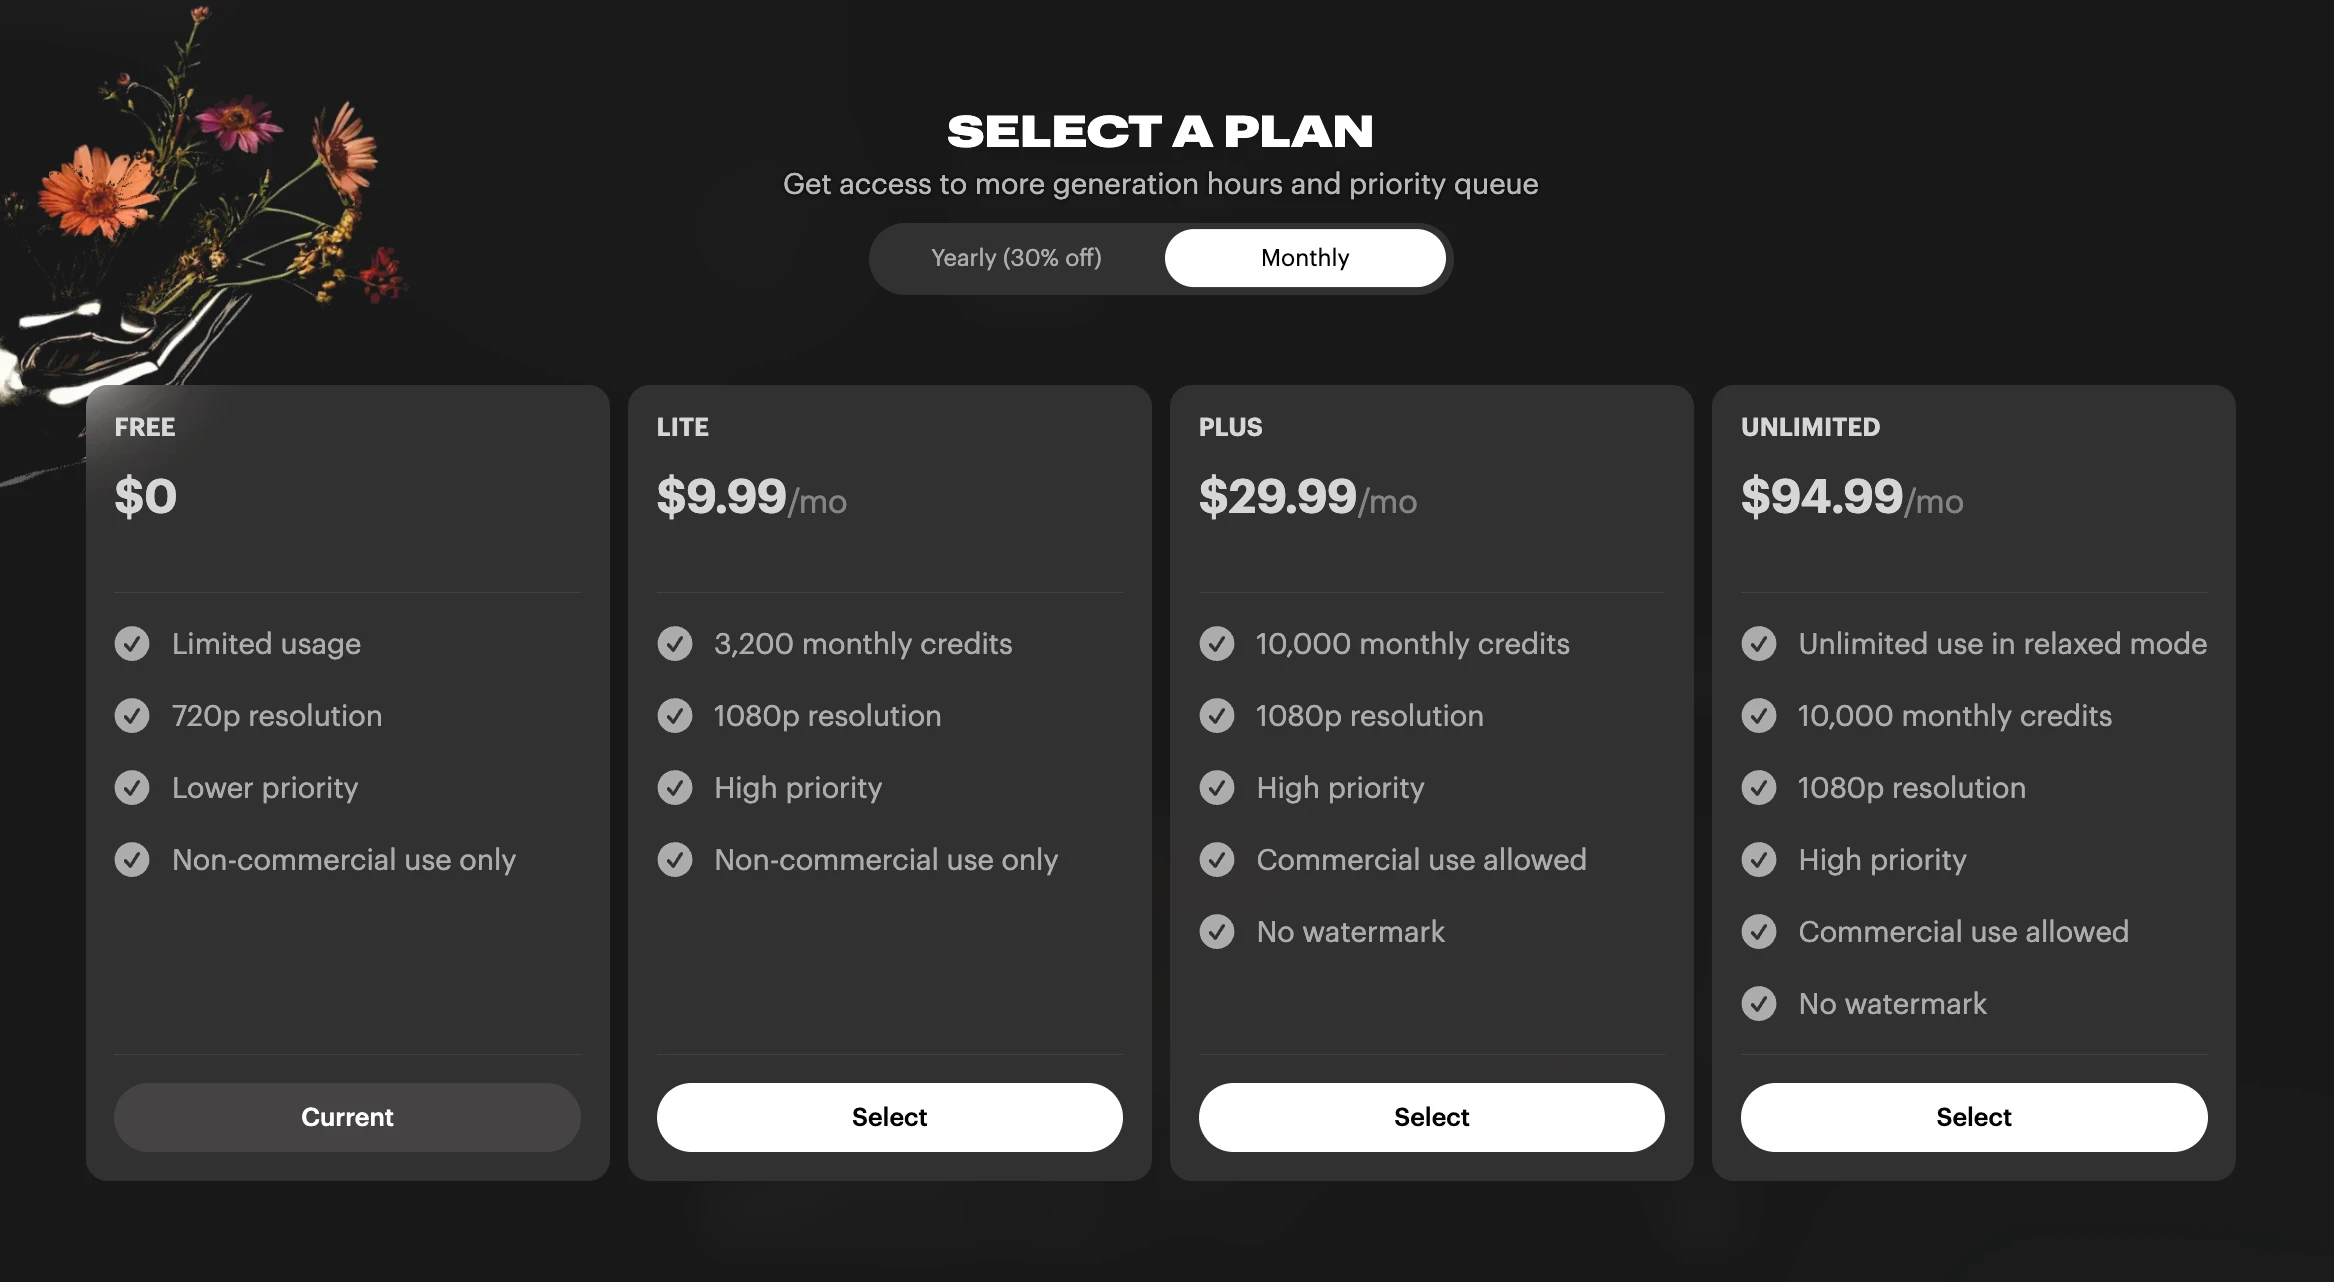Click the Unlimited plan's 1080p resolution checkmark

(1759, 788)
